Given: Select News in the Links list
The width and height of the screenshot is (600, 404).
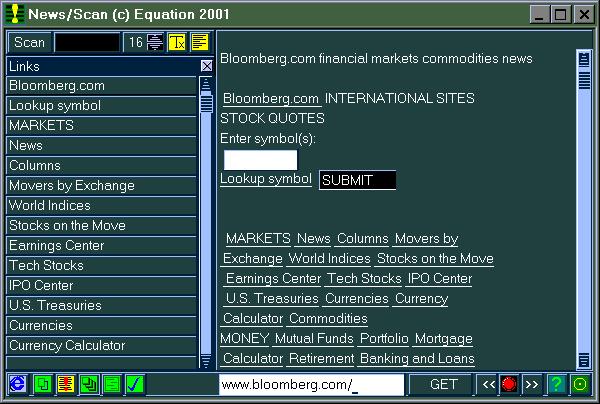Looking at the screenshot, I should pyautogui.click(x=101, y=145).
